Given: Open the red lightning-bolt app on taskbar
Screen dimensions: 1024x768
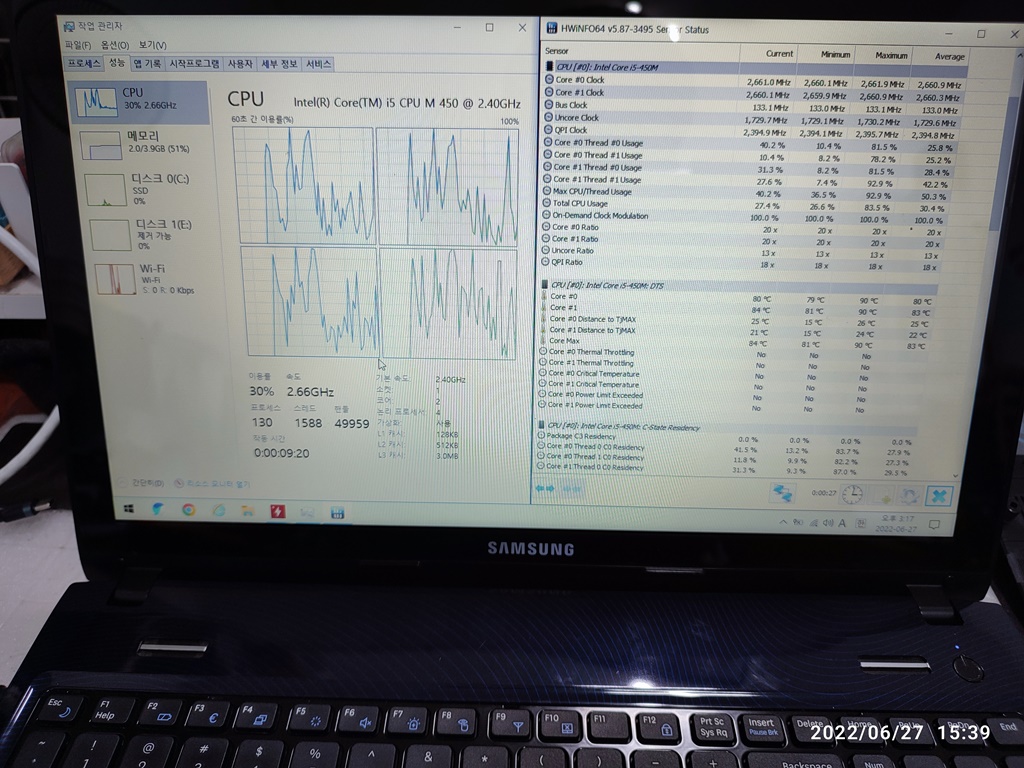Looking at the screenshot, I should pos(278,511).
